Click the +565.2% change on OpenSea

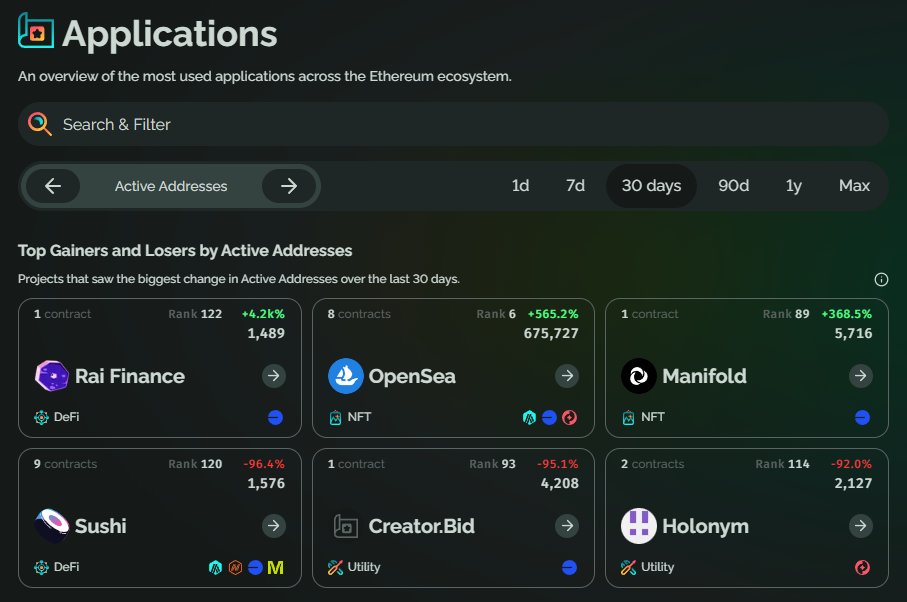(x=553, y=314)
